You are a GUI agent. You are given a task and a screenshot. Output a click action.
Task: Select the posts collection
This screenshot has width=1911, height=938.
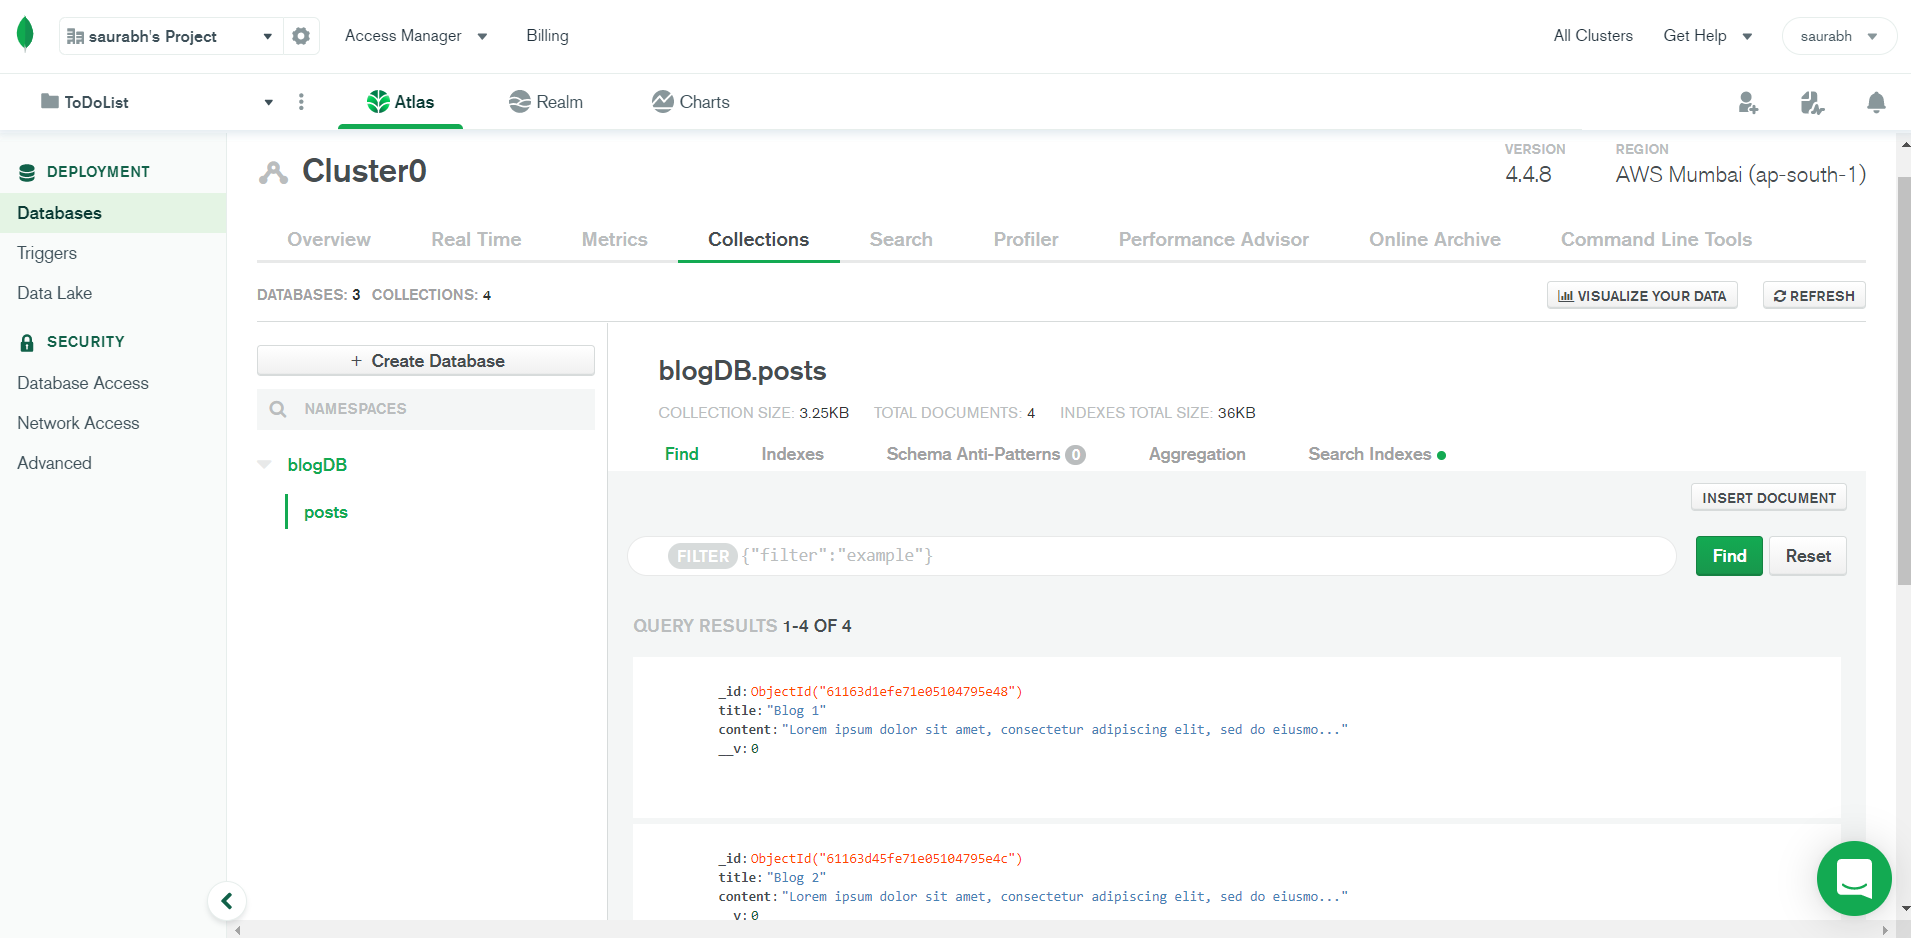[326, 512]
